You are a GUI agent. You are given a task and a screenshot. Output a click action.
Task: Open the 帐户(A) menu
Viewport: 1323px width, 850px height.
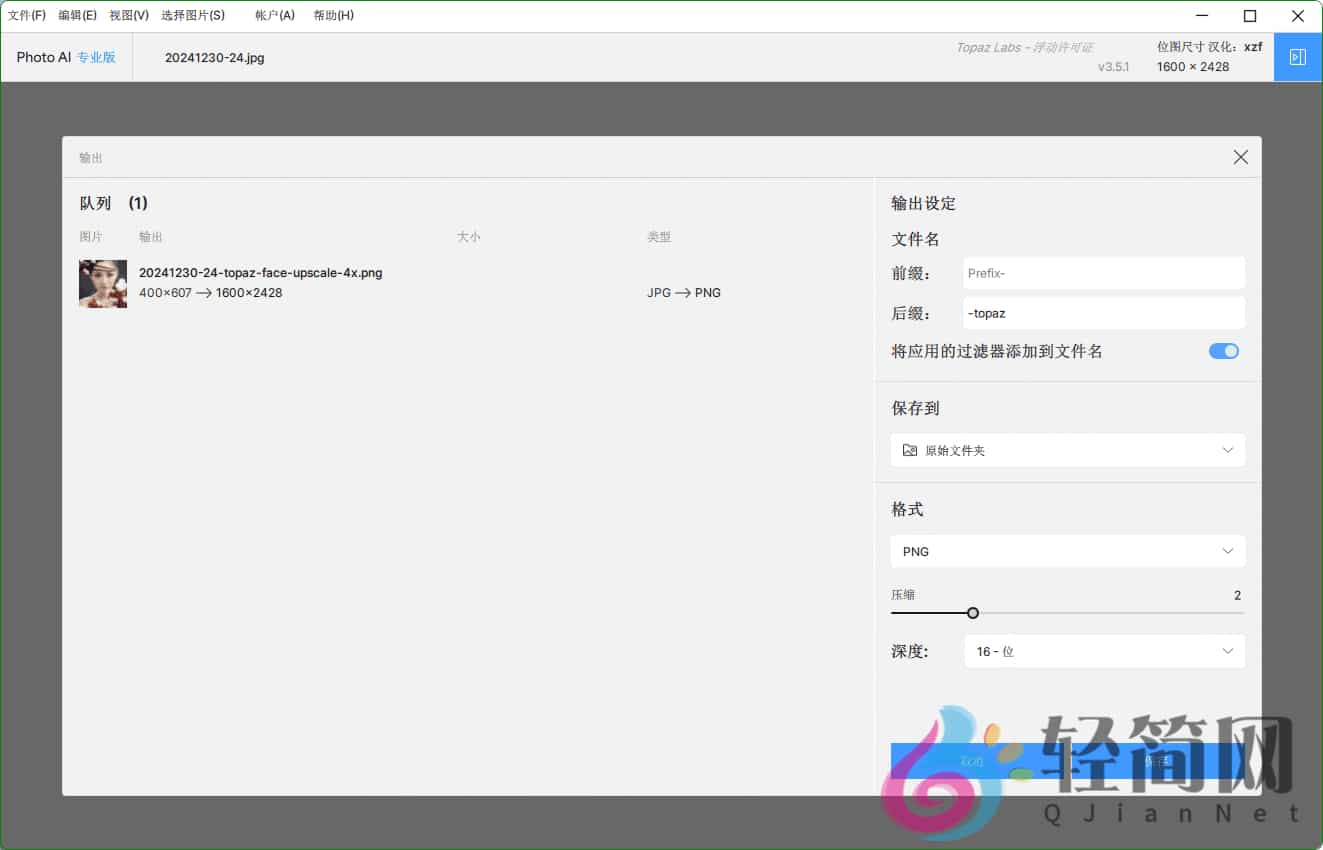(273, 15)
